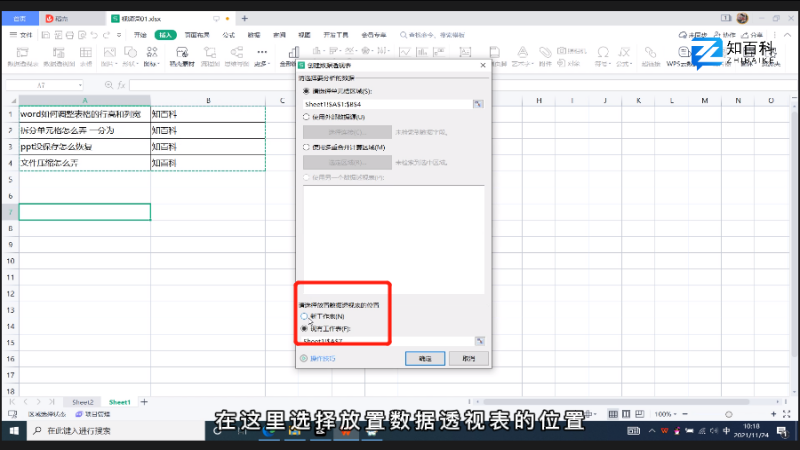Screen dimensions: 800x450
Task: Select the 'Existing worksheet' radio option
Action: [306, 327]
